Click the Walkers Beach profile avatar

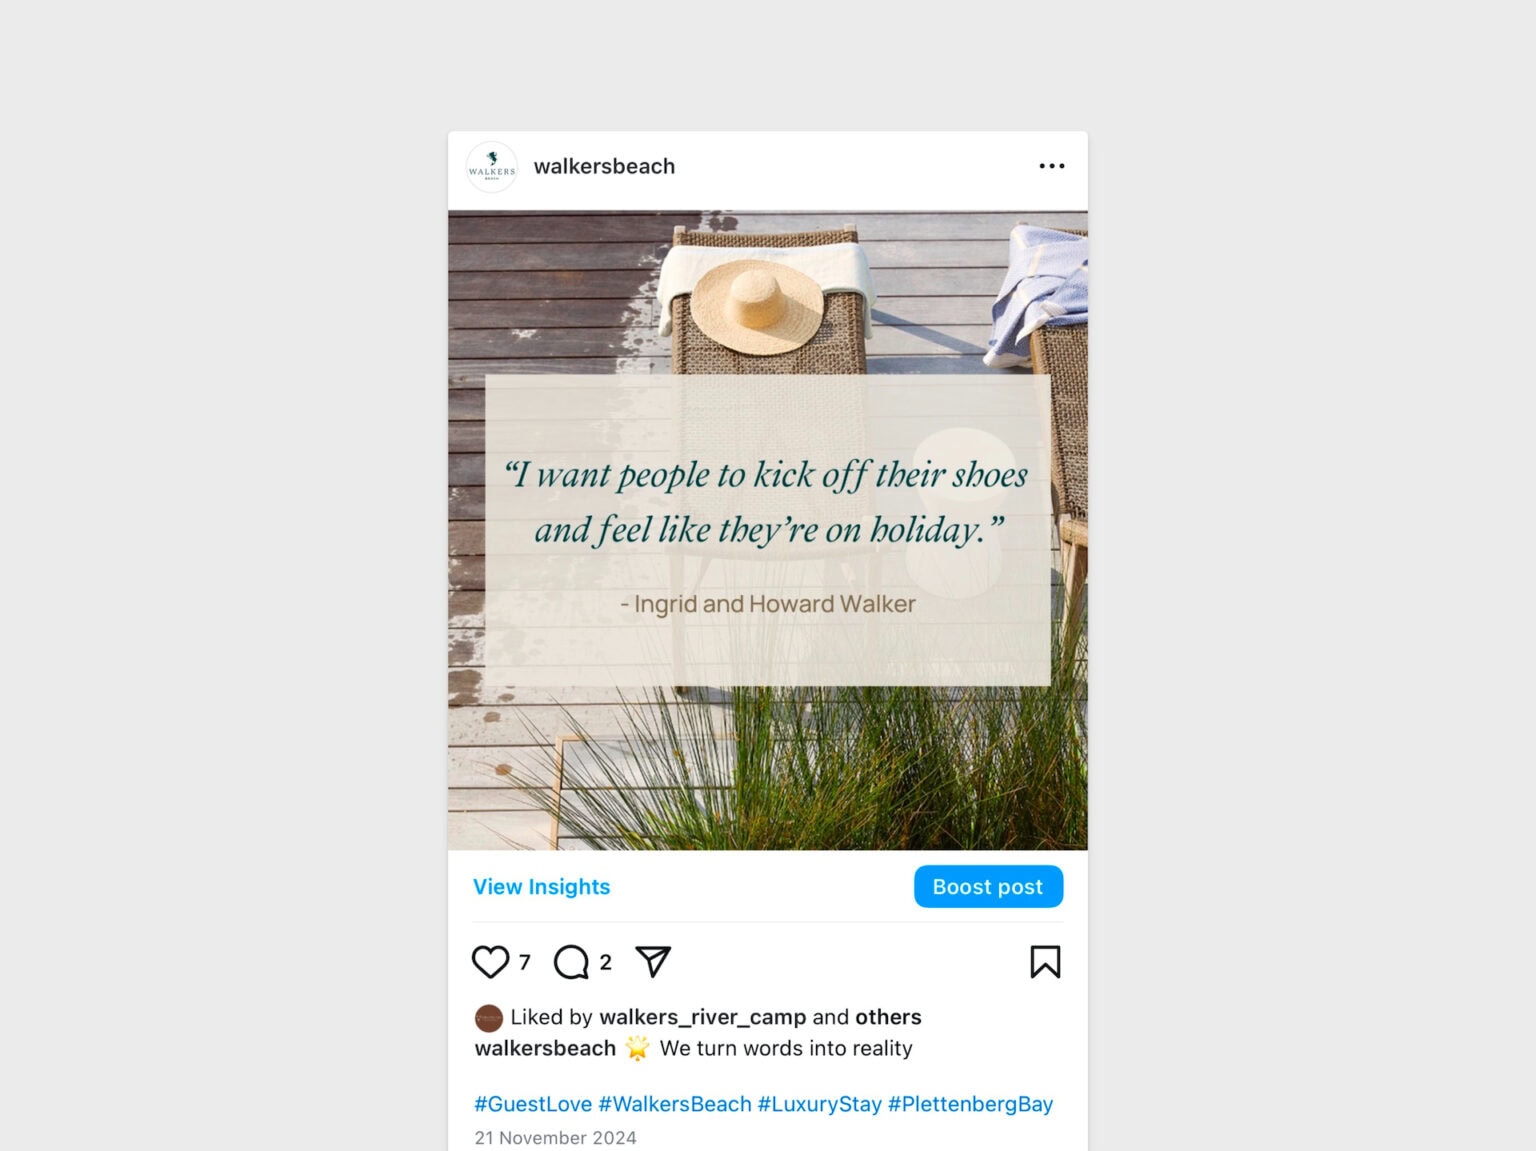click(x=492, y=167)
